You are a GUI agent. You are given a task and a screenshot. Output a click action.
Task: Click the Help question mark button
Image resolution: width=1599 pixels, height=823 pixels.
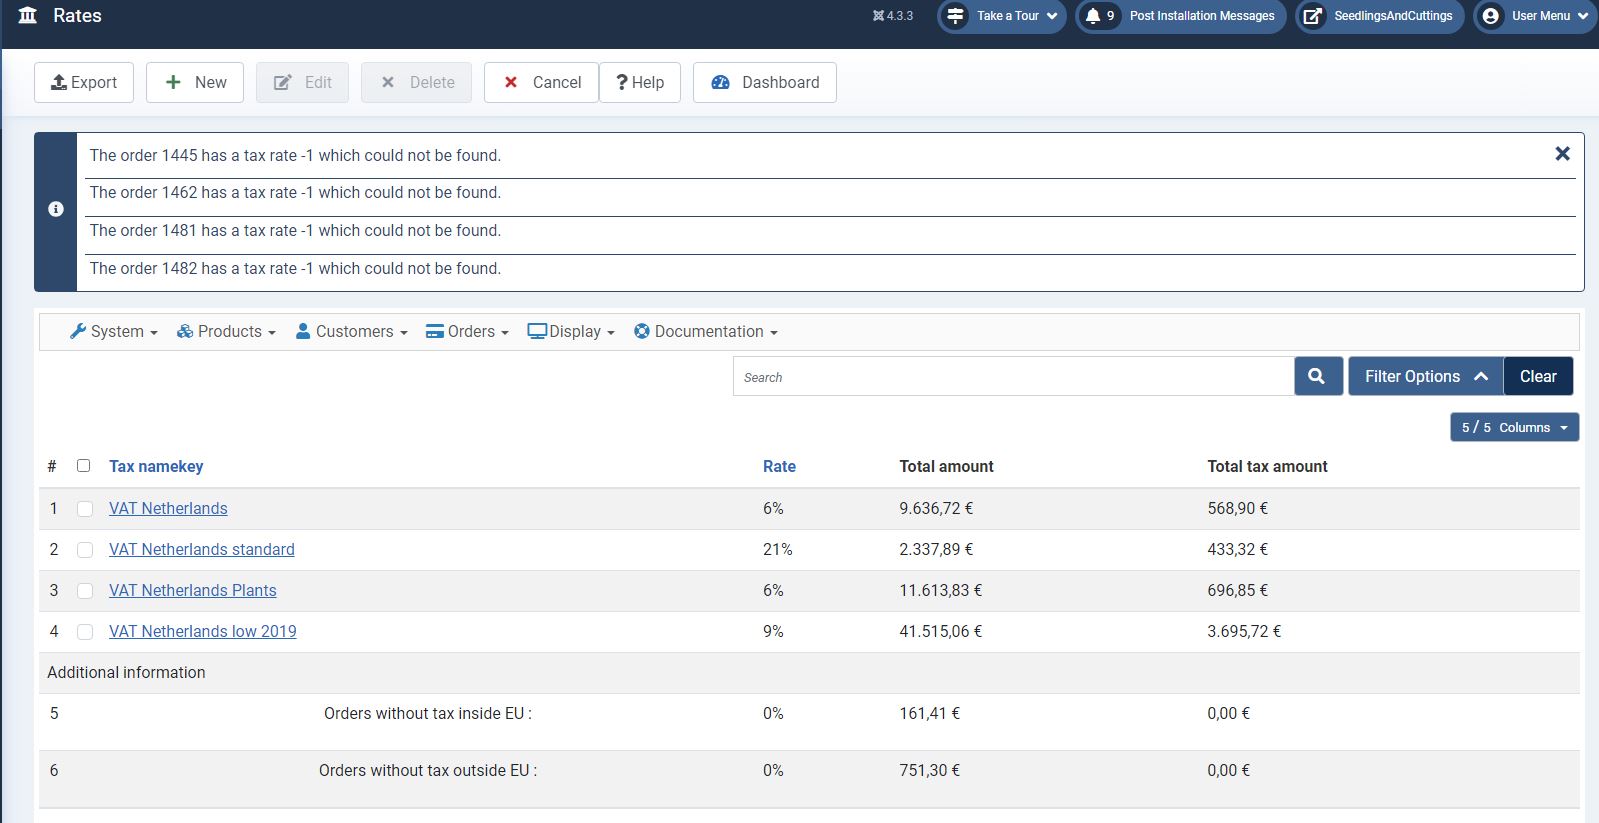[639, 82]
